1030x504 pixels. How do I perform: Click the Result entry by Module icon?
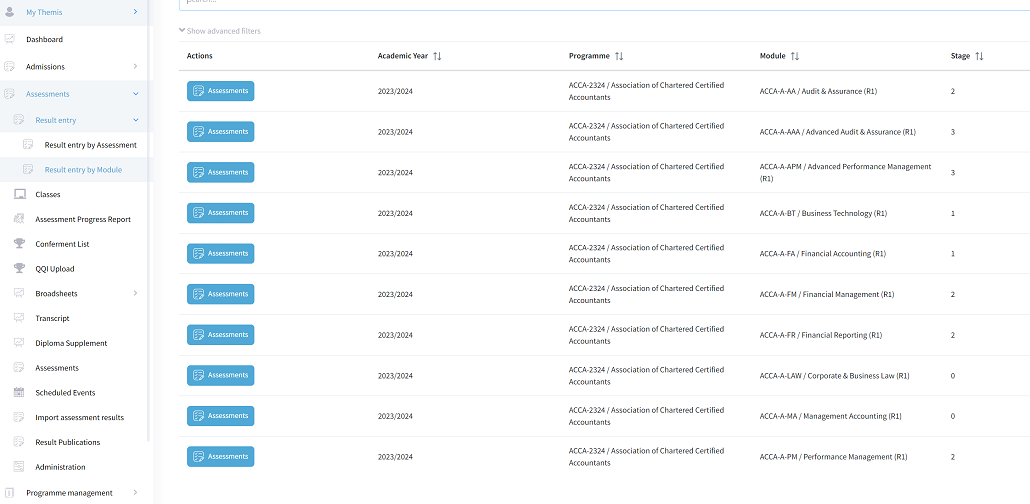28,170
